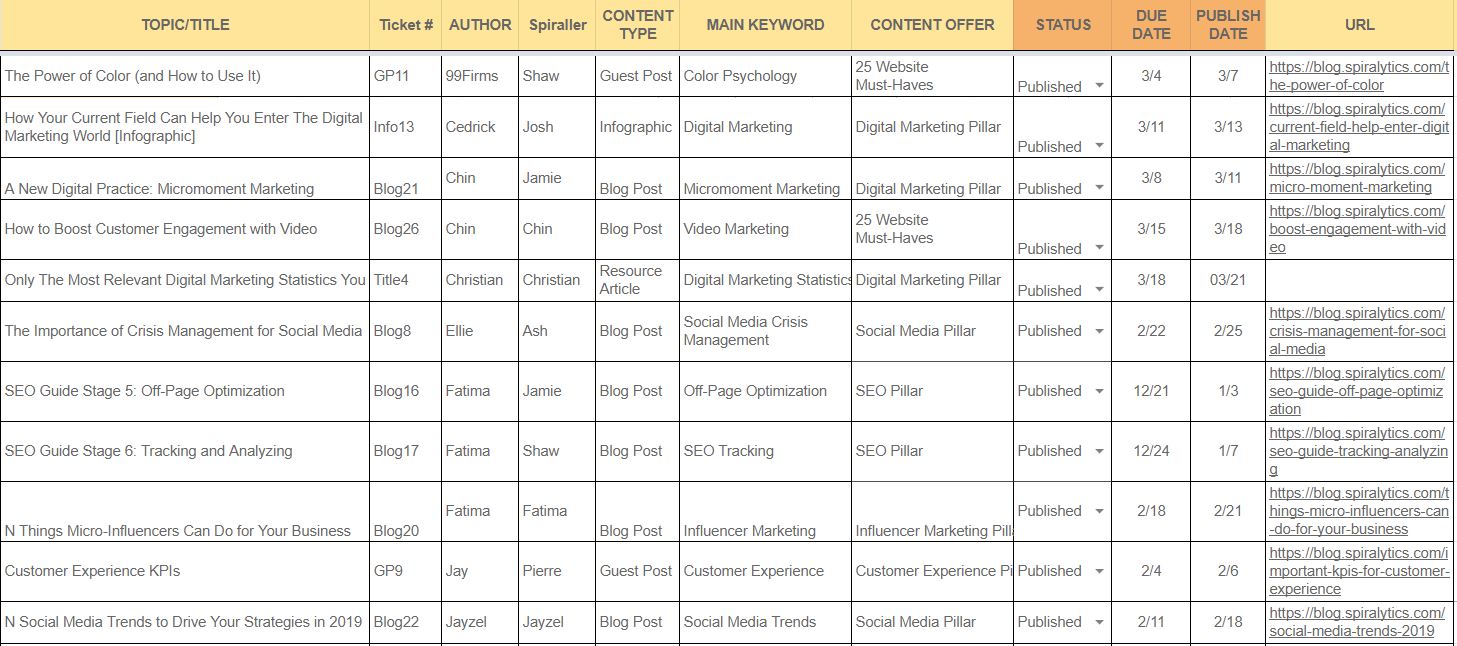Expand Status dropdown for Infographic row
1457x646 pixels.
point(1099,146)
